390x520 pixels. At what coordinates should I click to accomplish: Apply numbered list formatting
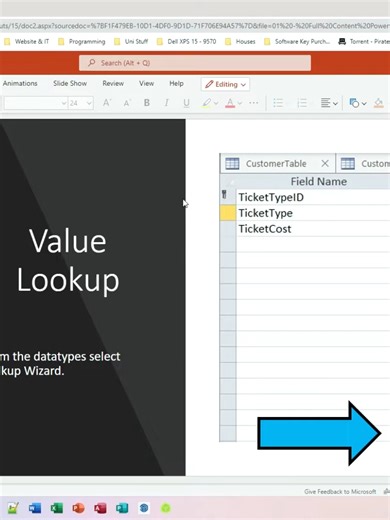302,103
